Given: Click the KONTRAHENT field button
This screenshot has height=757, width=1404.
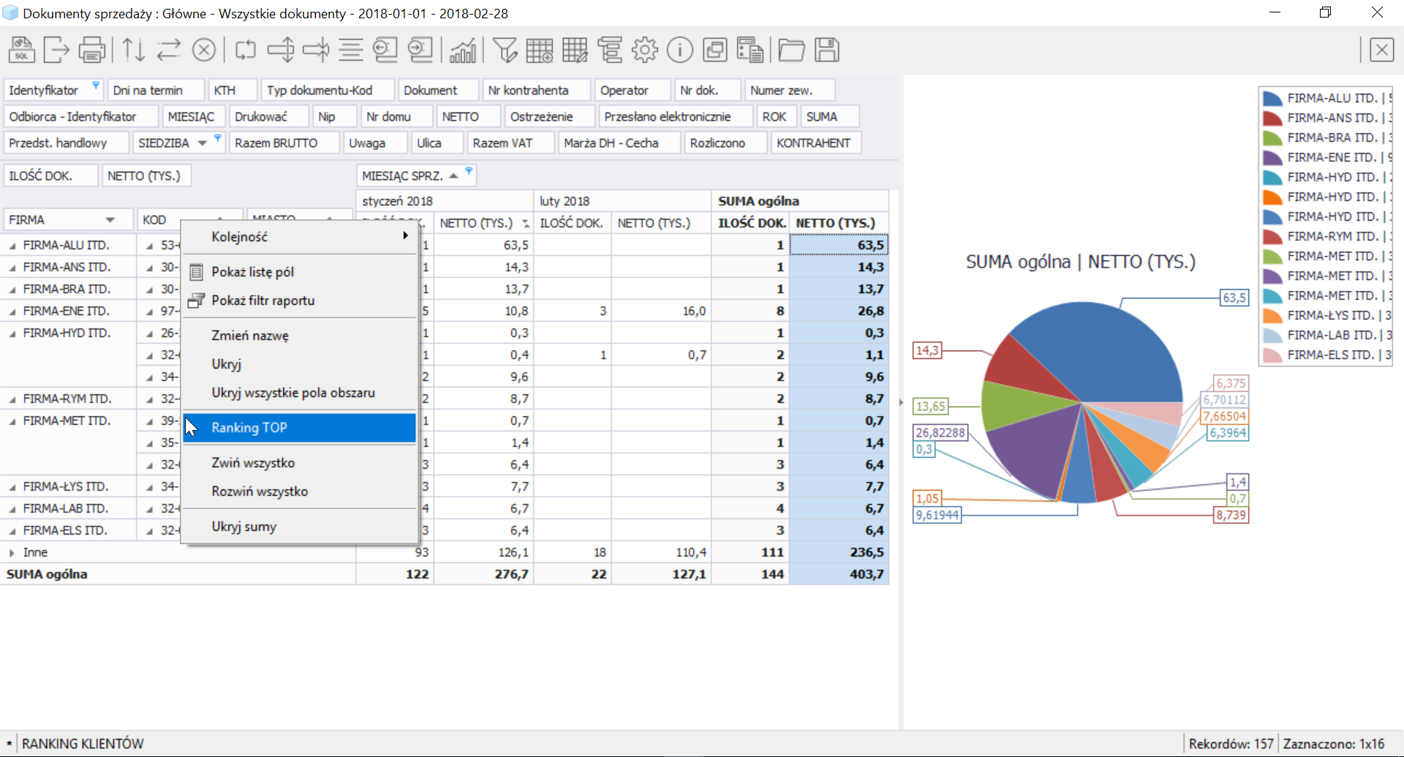Looking at the screenshot, I should pyautogui.click(x=814, y=143).
